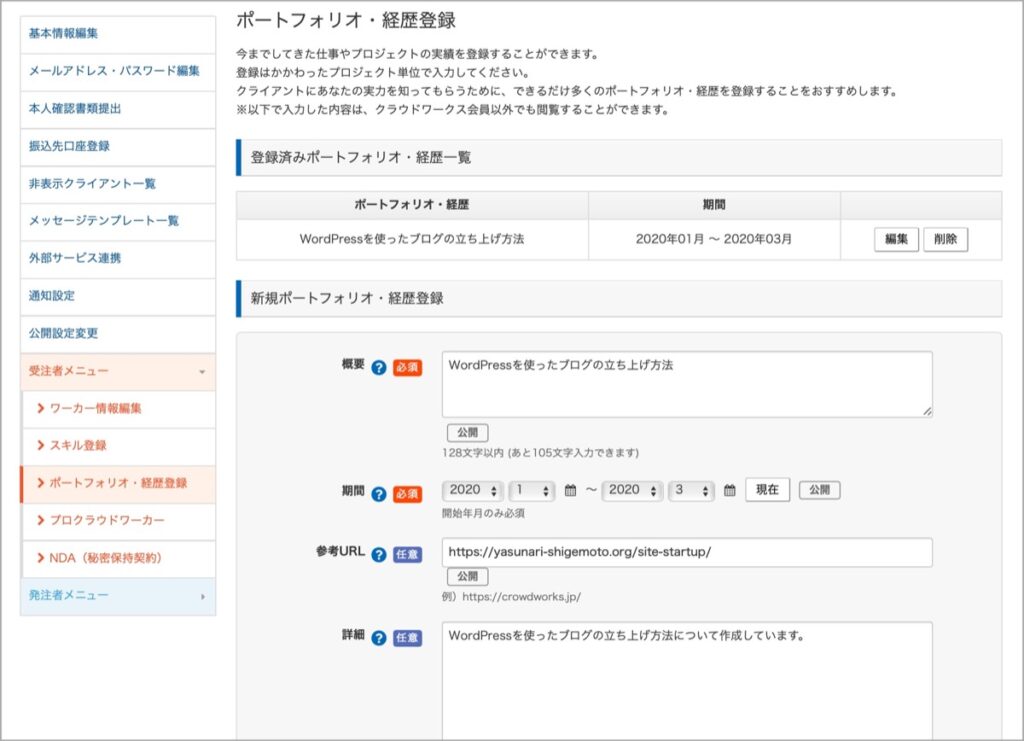Viewport: 1024px width, 741px height.
Task: Open 通知設定 in the sidebar
Action: 118,296
